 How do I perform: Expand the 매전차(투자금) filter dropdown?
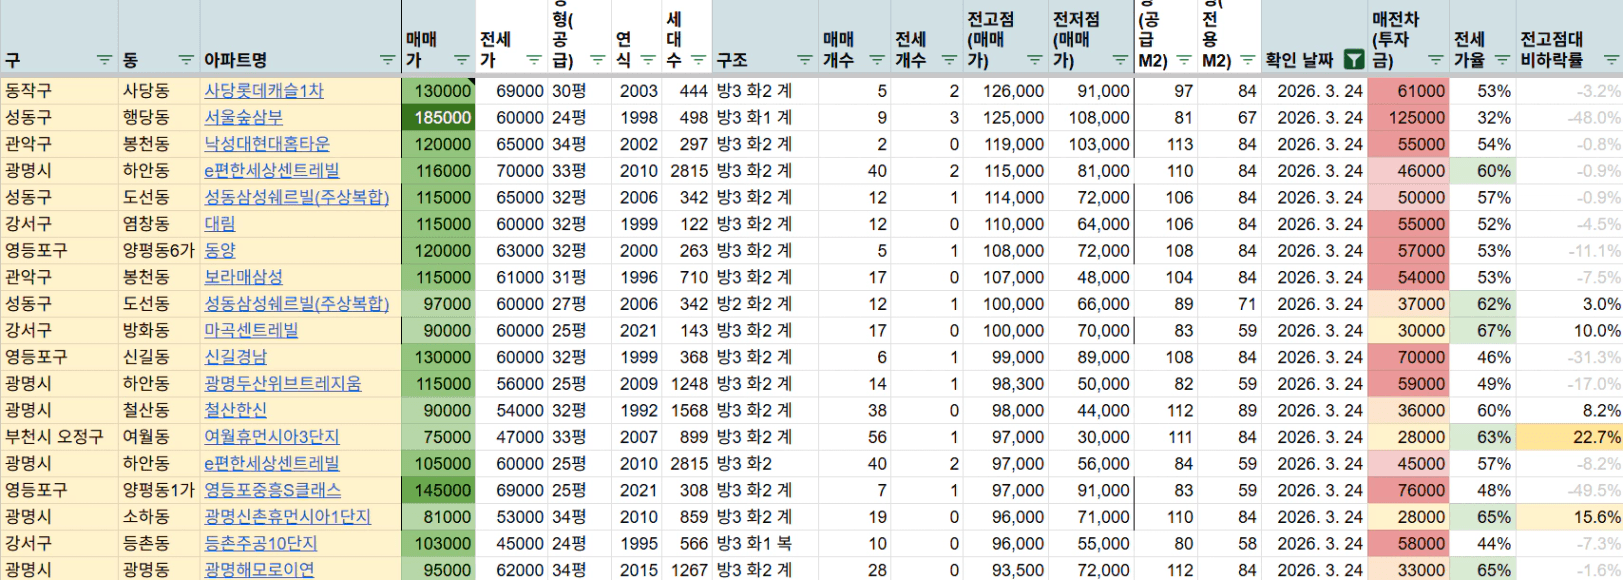pyautogui.click(x=1435, y=60)
